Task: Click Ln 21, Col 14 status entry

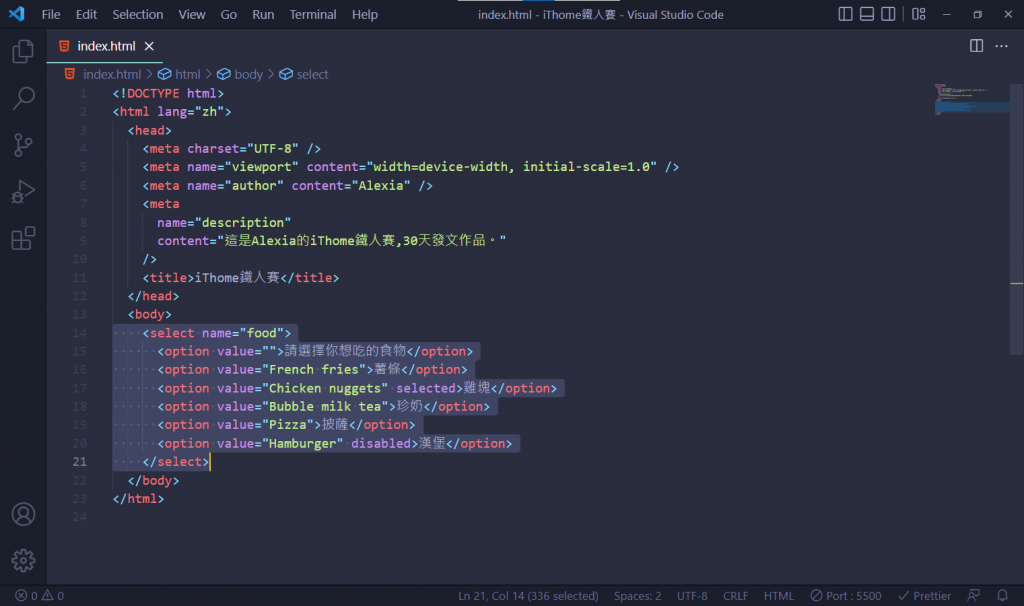Action: click(x=528, y=596)
